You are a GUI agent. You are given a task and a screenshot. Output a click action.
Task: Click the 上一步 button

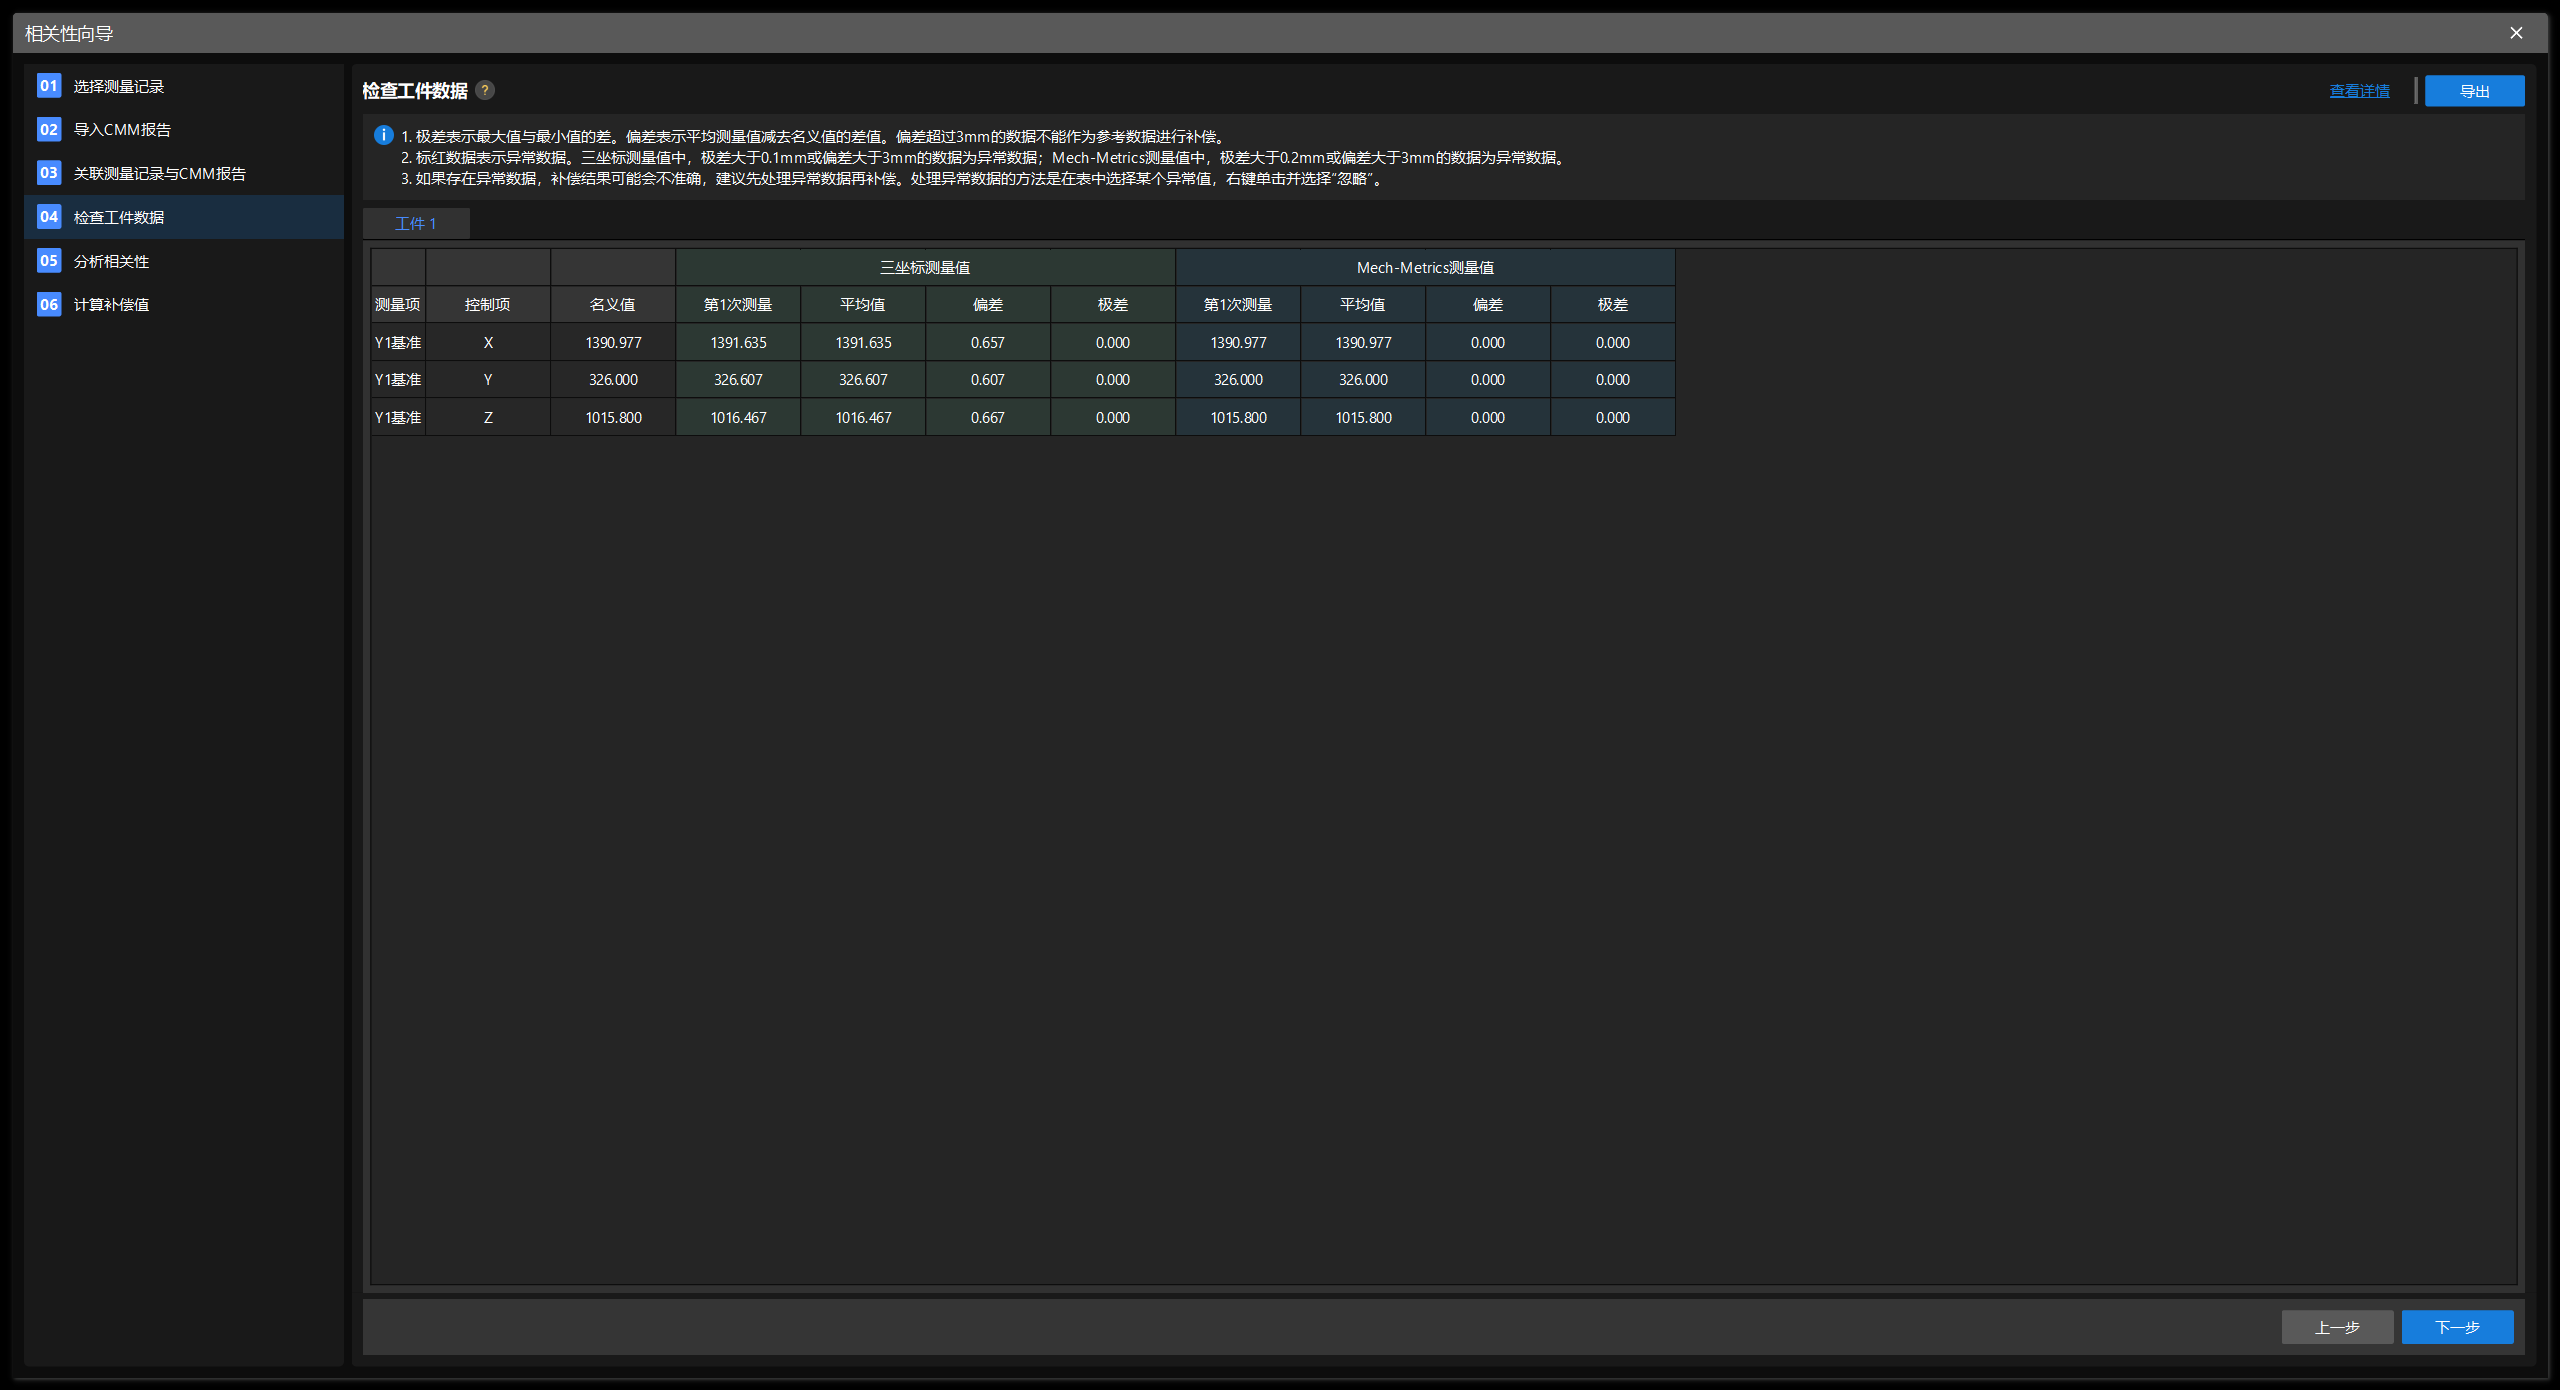coord(2337,1327)
